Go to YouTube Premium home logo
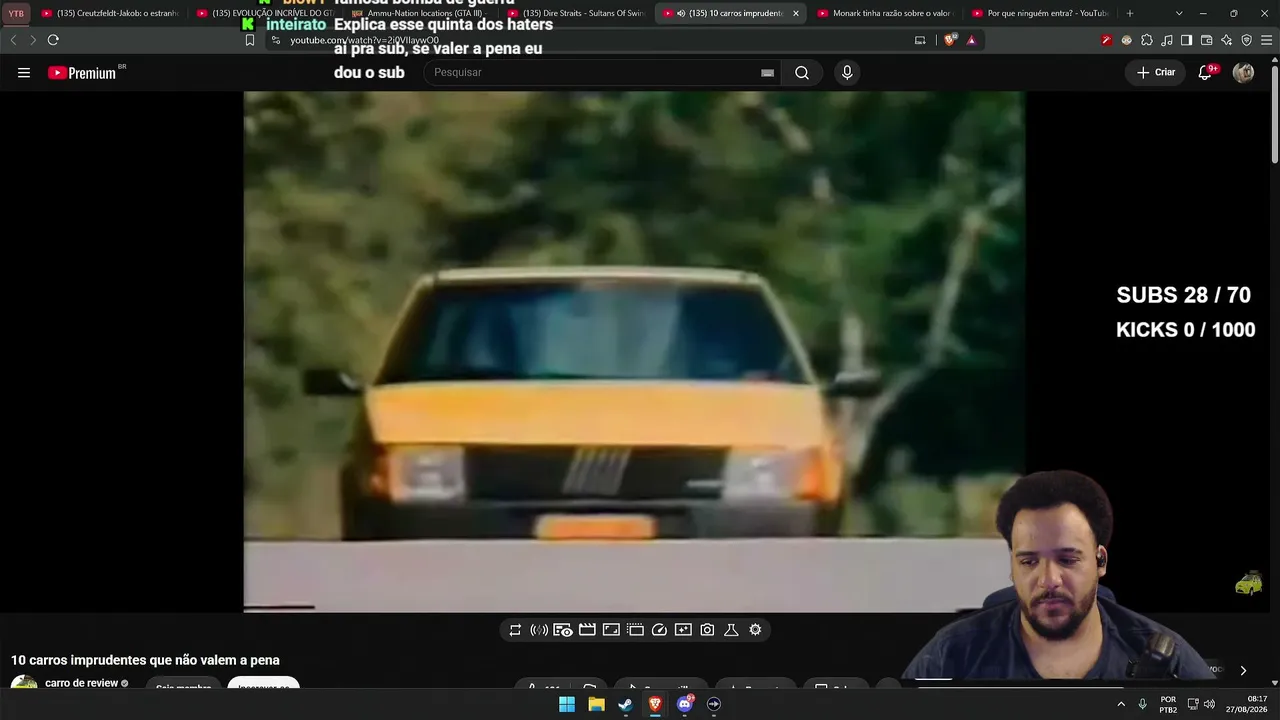This screenshot has height=720, width=1280. click(82, 73)
